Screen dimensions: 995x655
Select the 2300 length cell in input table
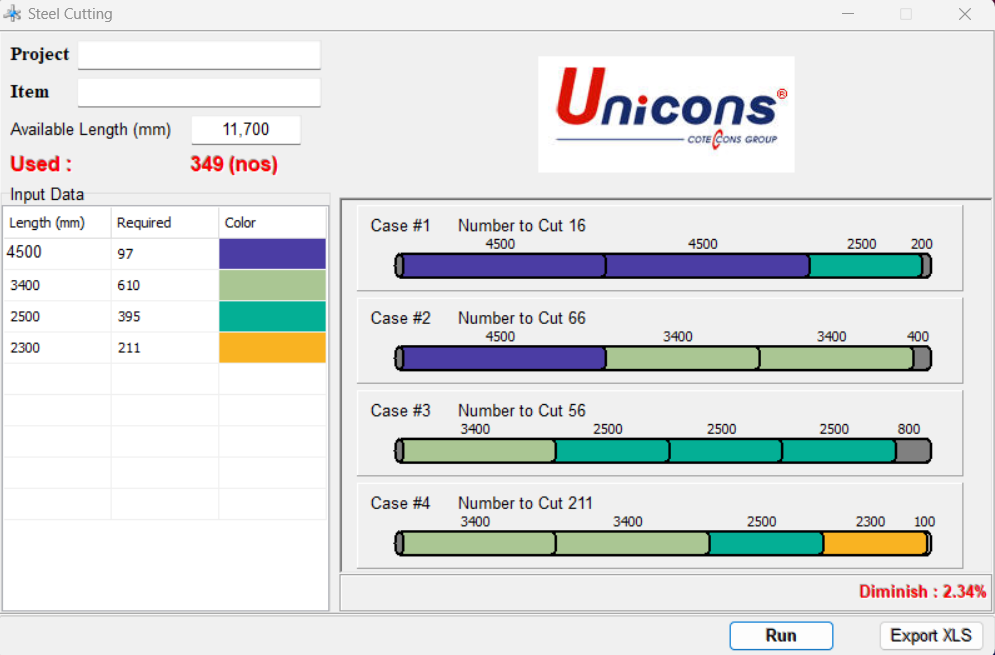[x=58, y=347]
